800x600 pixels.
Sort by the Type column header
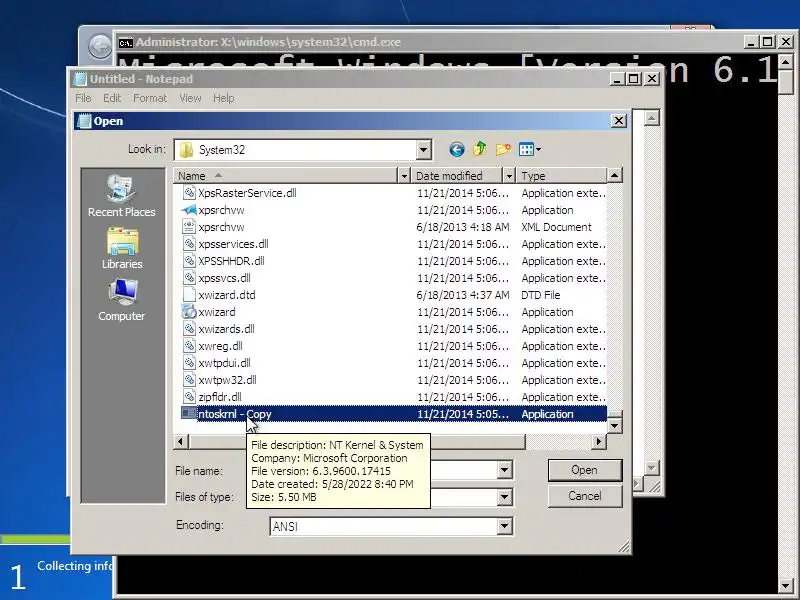[x=561, y=176]
